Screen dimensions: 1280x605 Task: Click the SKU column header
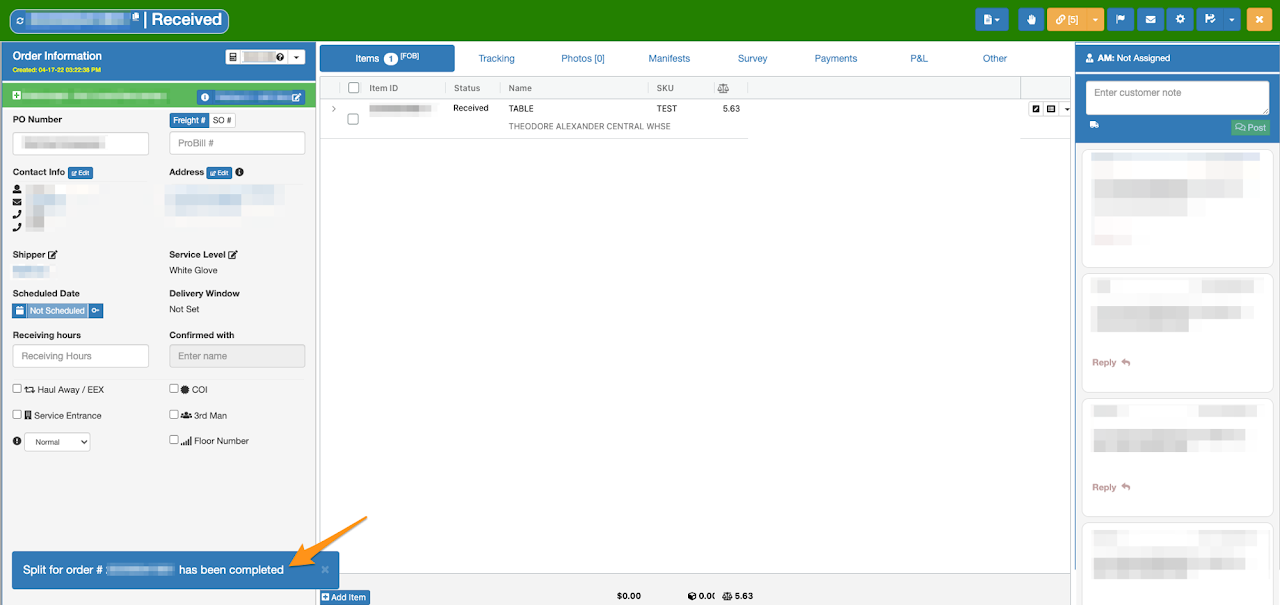pos(665,88)
